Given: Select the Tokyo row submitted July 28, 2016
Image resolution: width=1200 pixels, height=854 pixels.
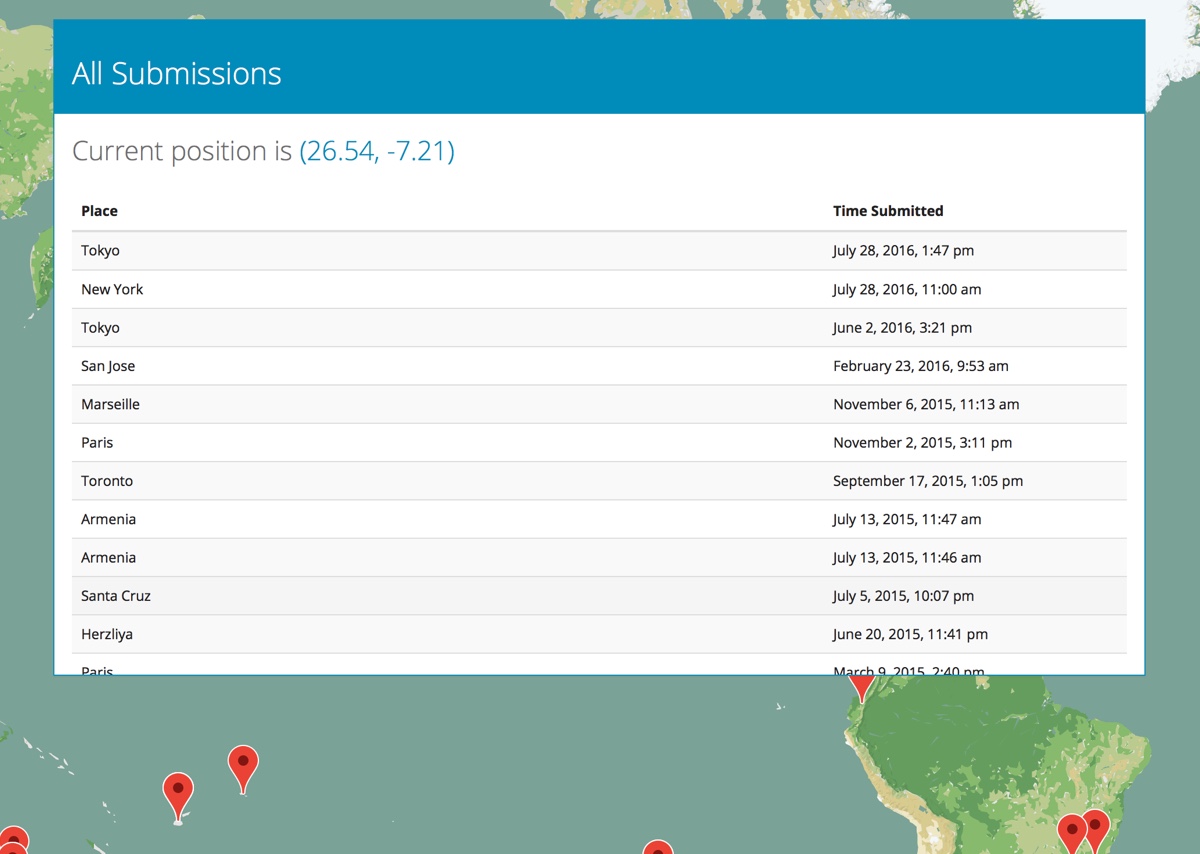Looking at the screenshot, I should [x=599, y=251].
